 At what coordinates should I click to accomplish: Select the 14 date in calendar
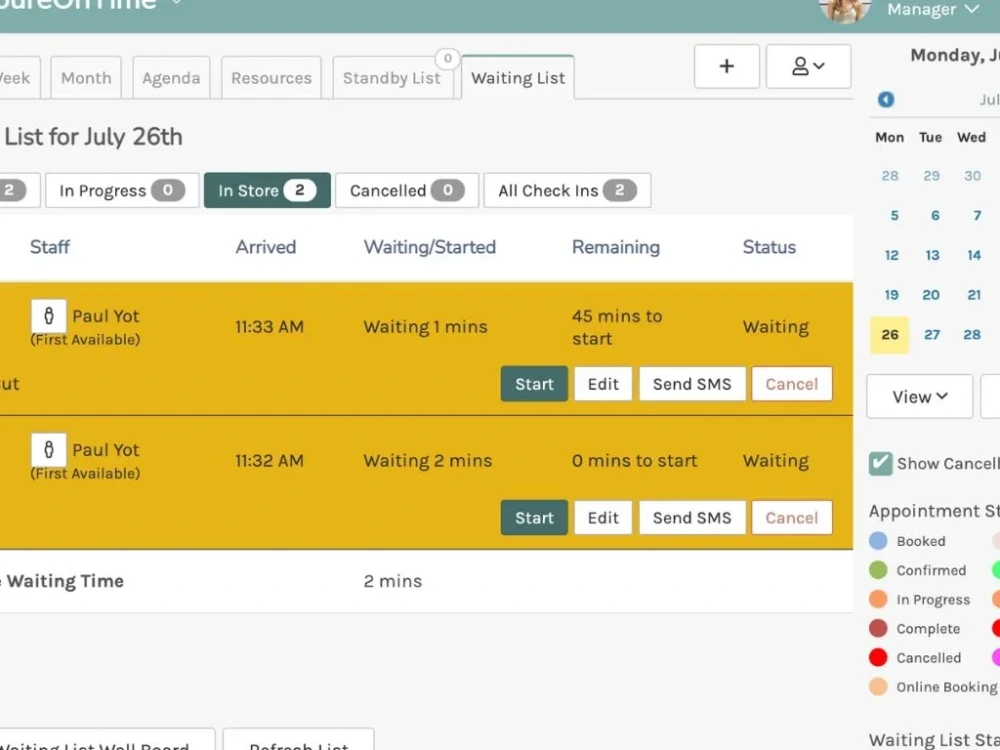pyautogui.click(x=974, y=256)
